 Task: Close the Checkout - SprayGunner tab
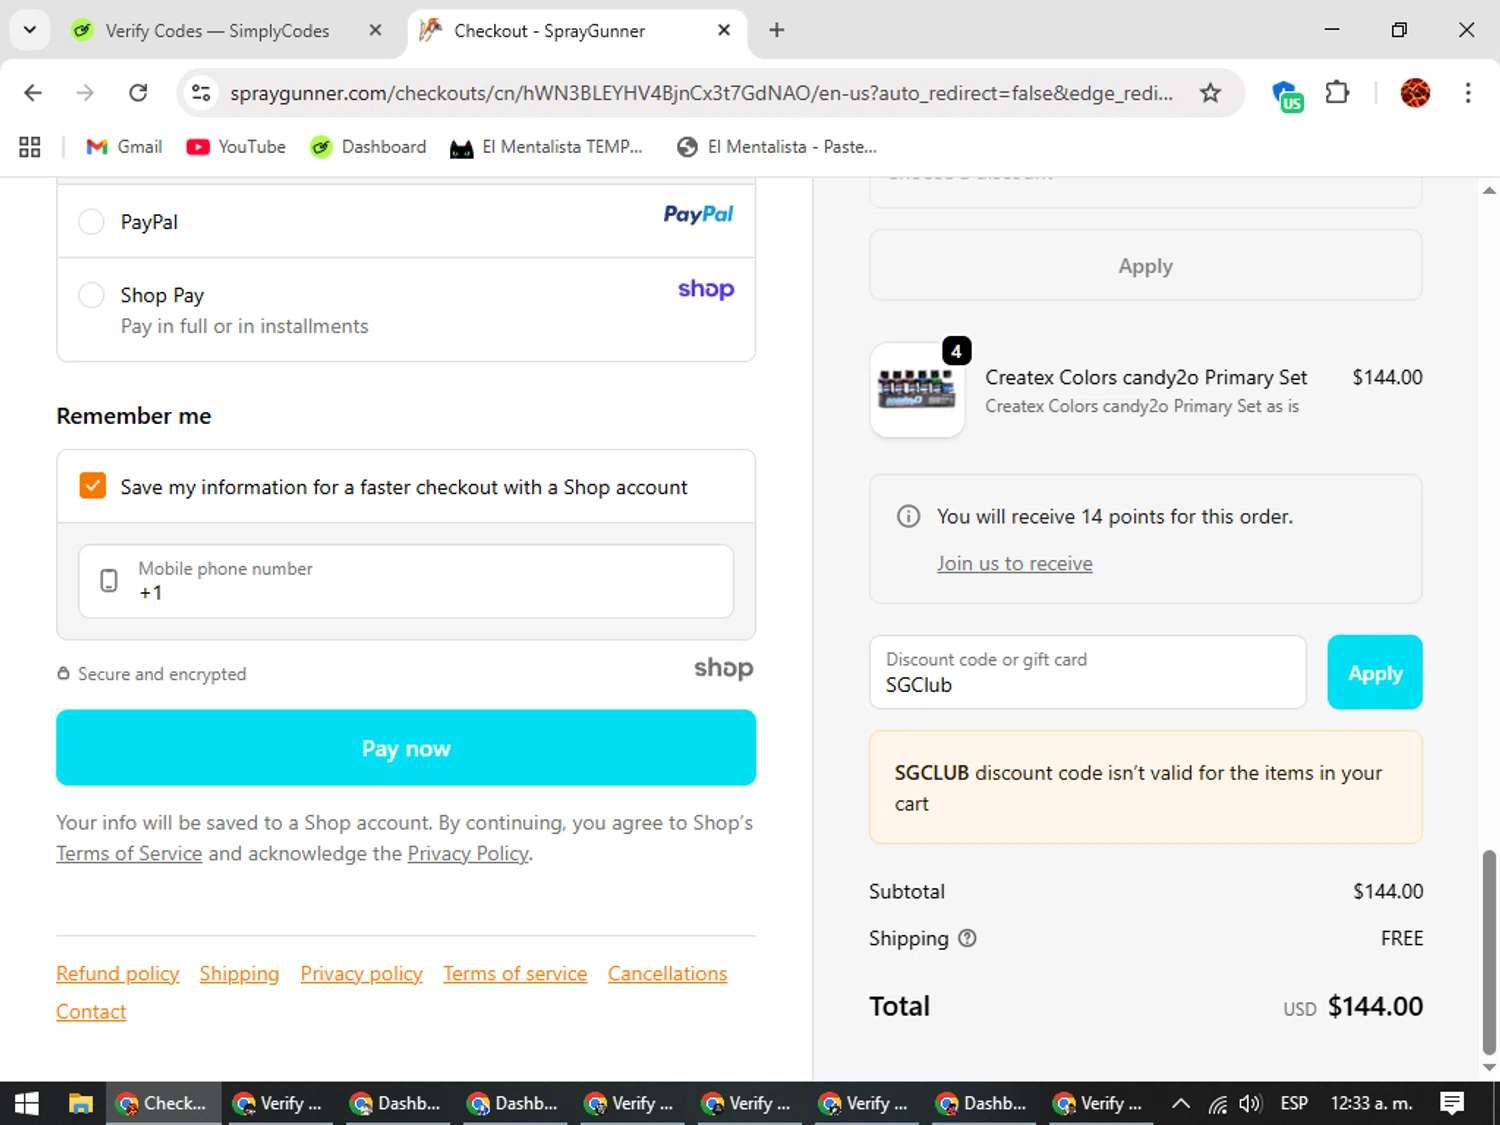click(x=724, y=30)
